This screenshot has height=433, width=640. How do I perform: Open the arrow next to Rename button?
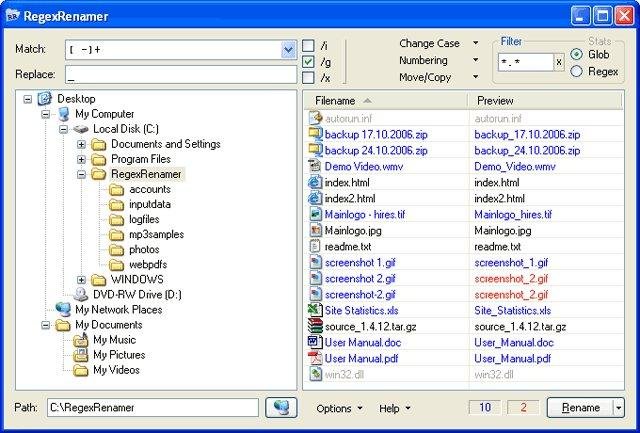(619, 408)
